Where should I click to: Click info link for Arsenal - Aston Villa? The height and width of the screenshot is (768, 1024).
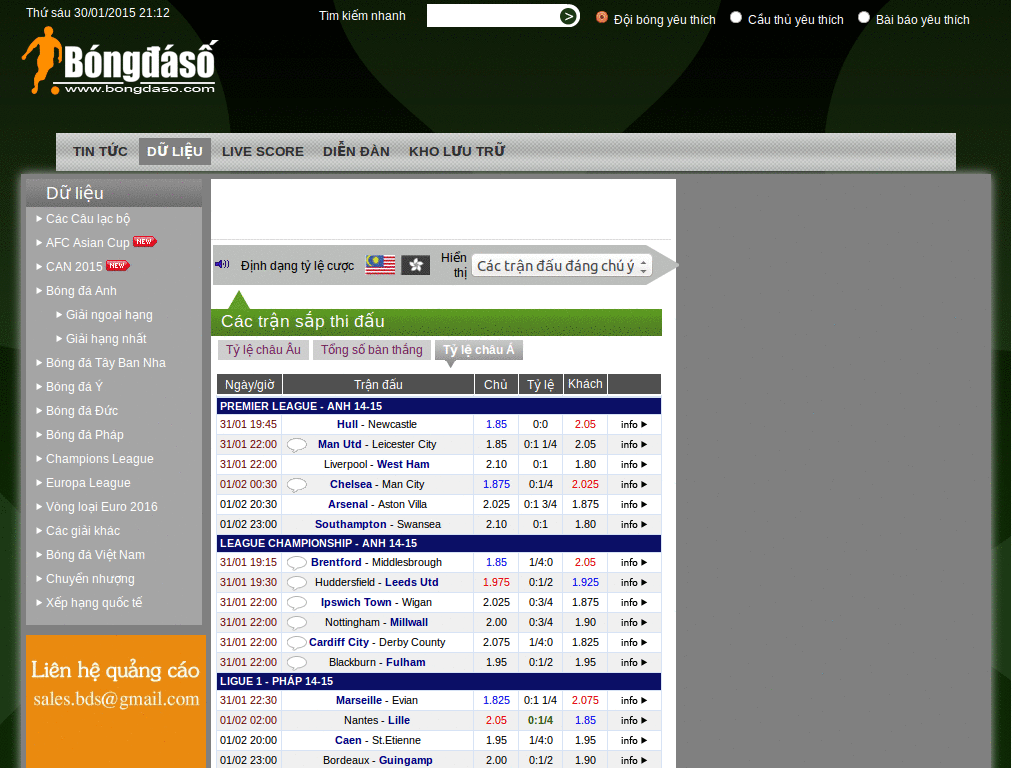tap(633, 504)
